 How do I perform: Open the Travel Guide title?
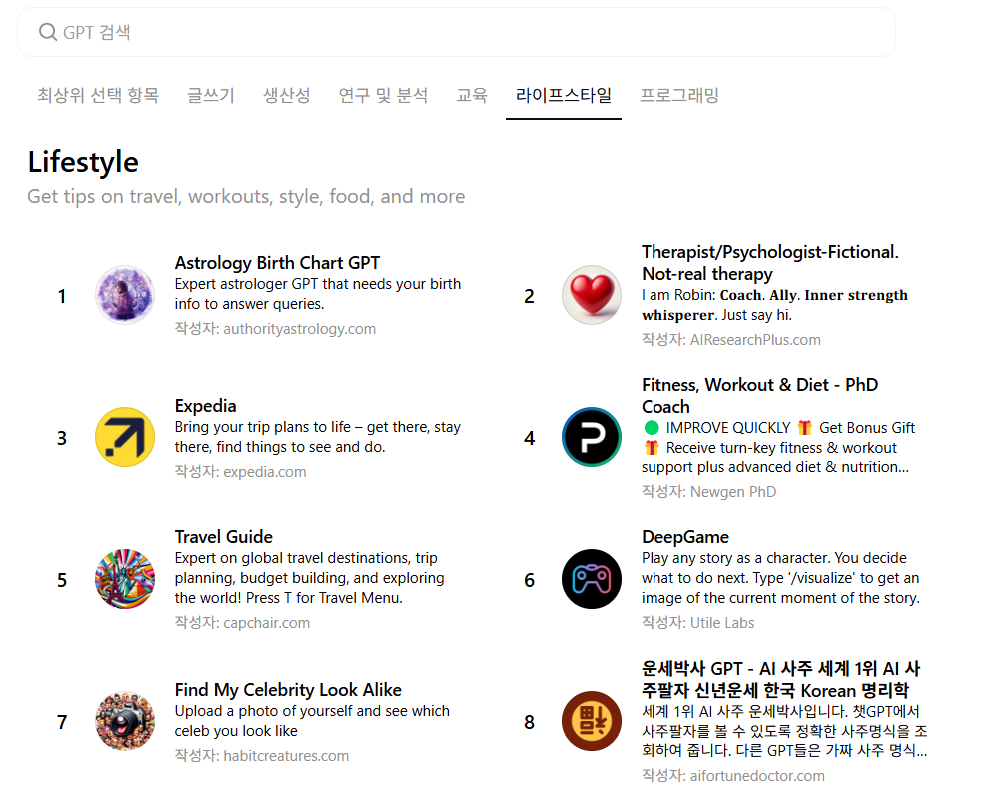[x=224, y=537]
